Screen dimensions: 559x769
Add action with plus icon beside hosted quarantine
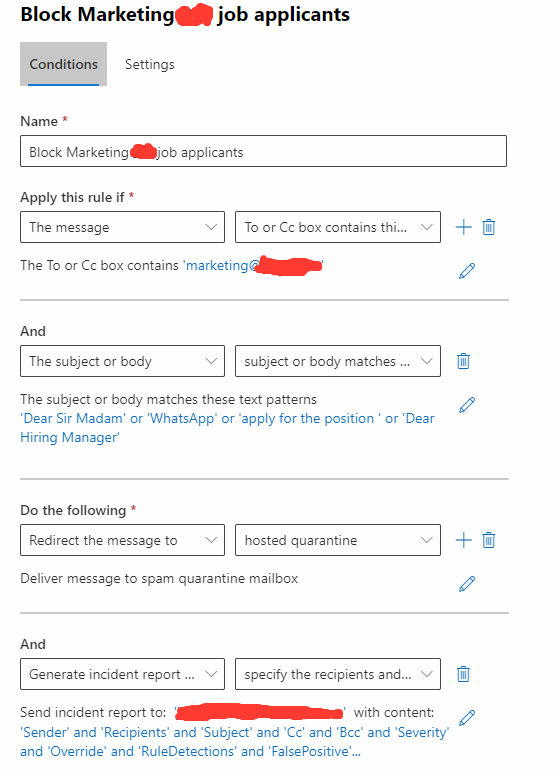463,540
